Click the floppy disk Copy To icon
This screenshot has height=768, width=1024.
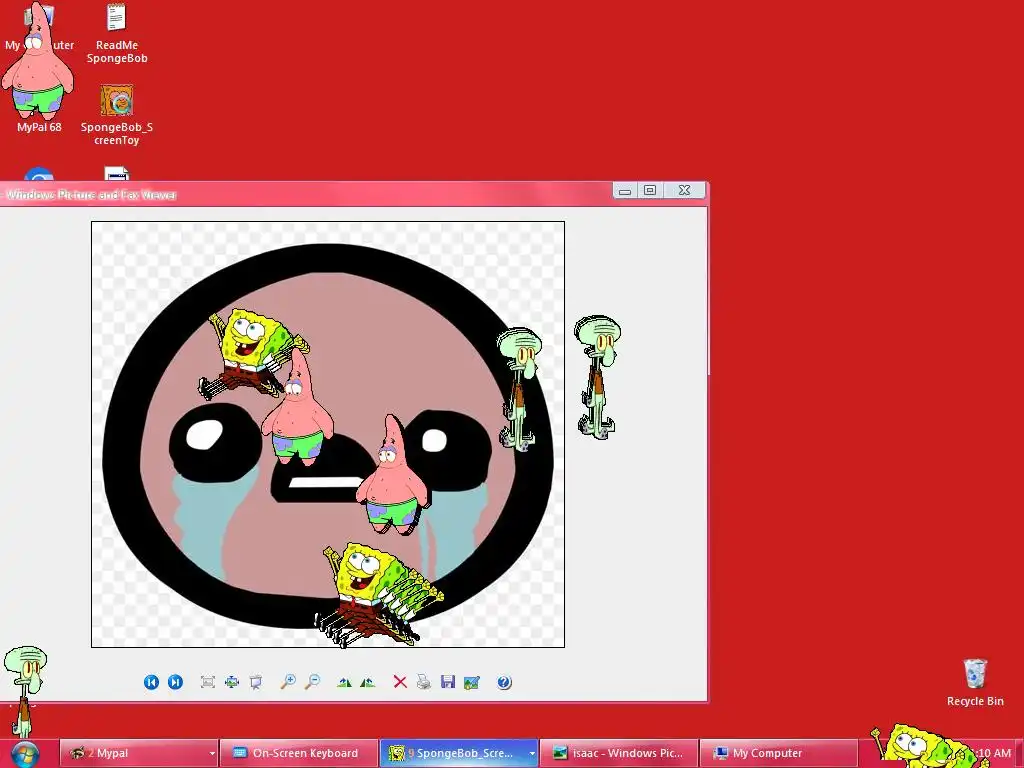pyautogui.click(x=448, y=682)
